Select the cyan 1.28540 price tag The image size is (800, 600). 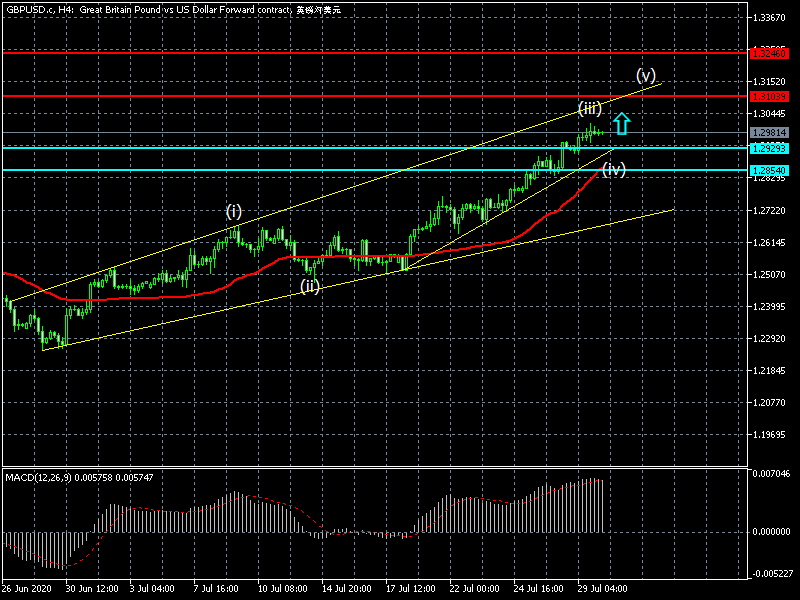click(769, 170)
